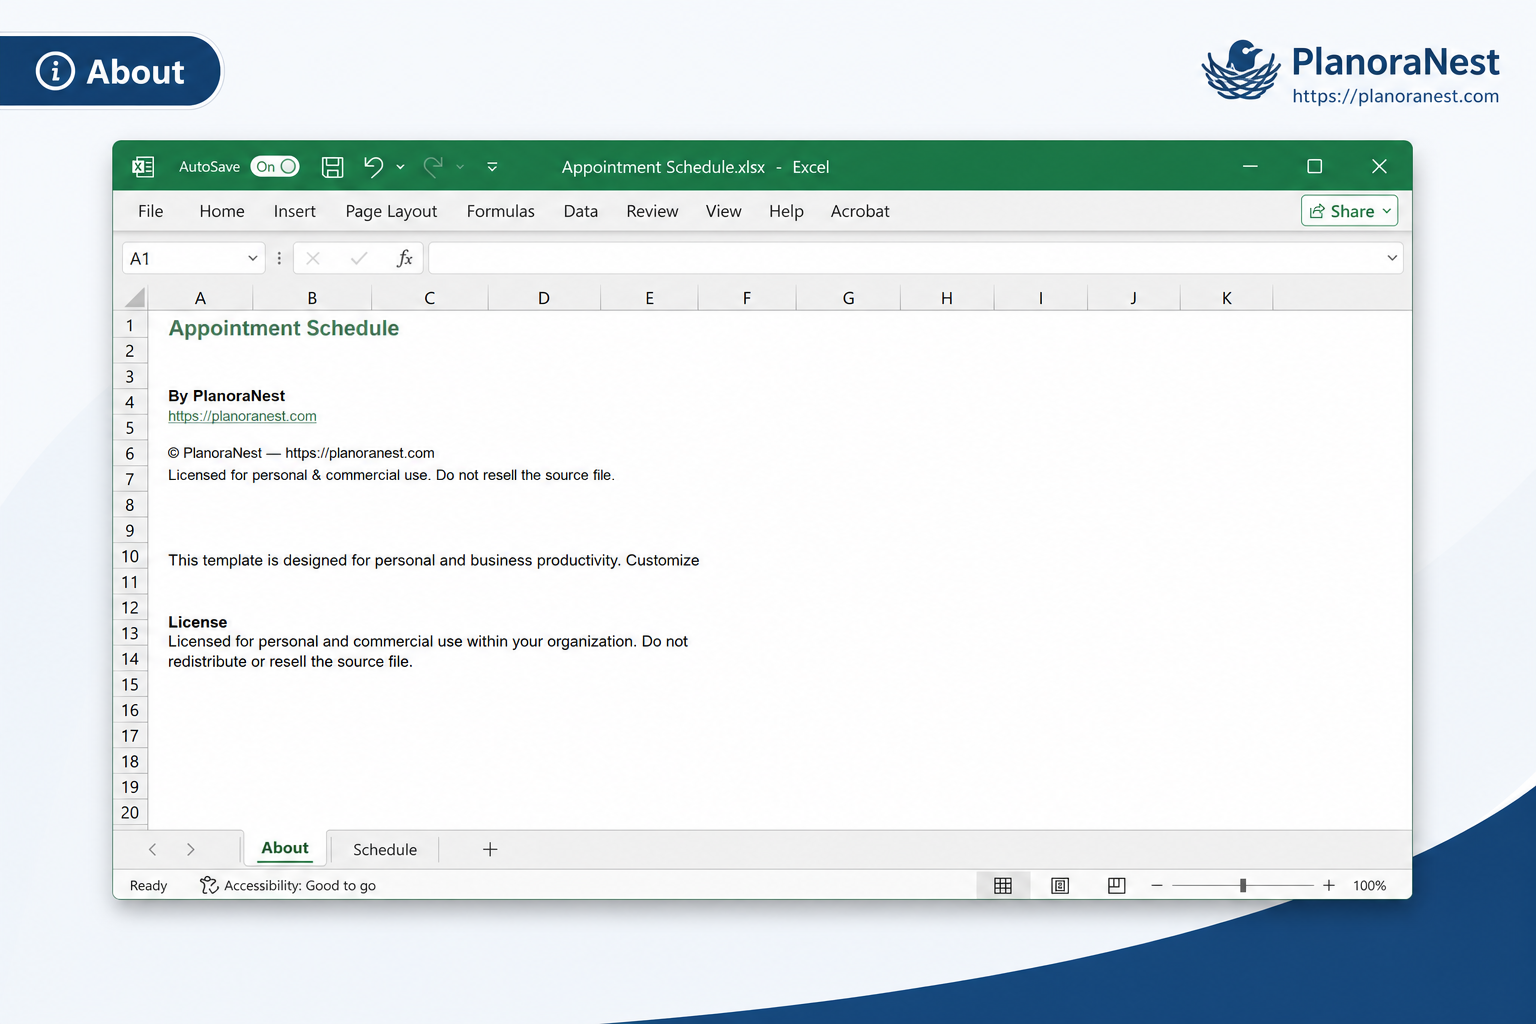Screen dimensions: 1536x1024
Task: Click the 100% zoom level
Action: pos(1369,885)
